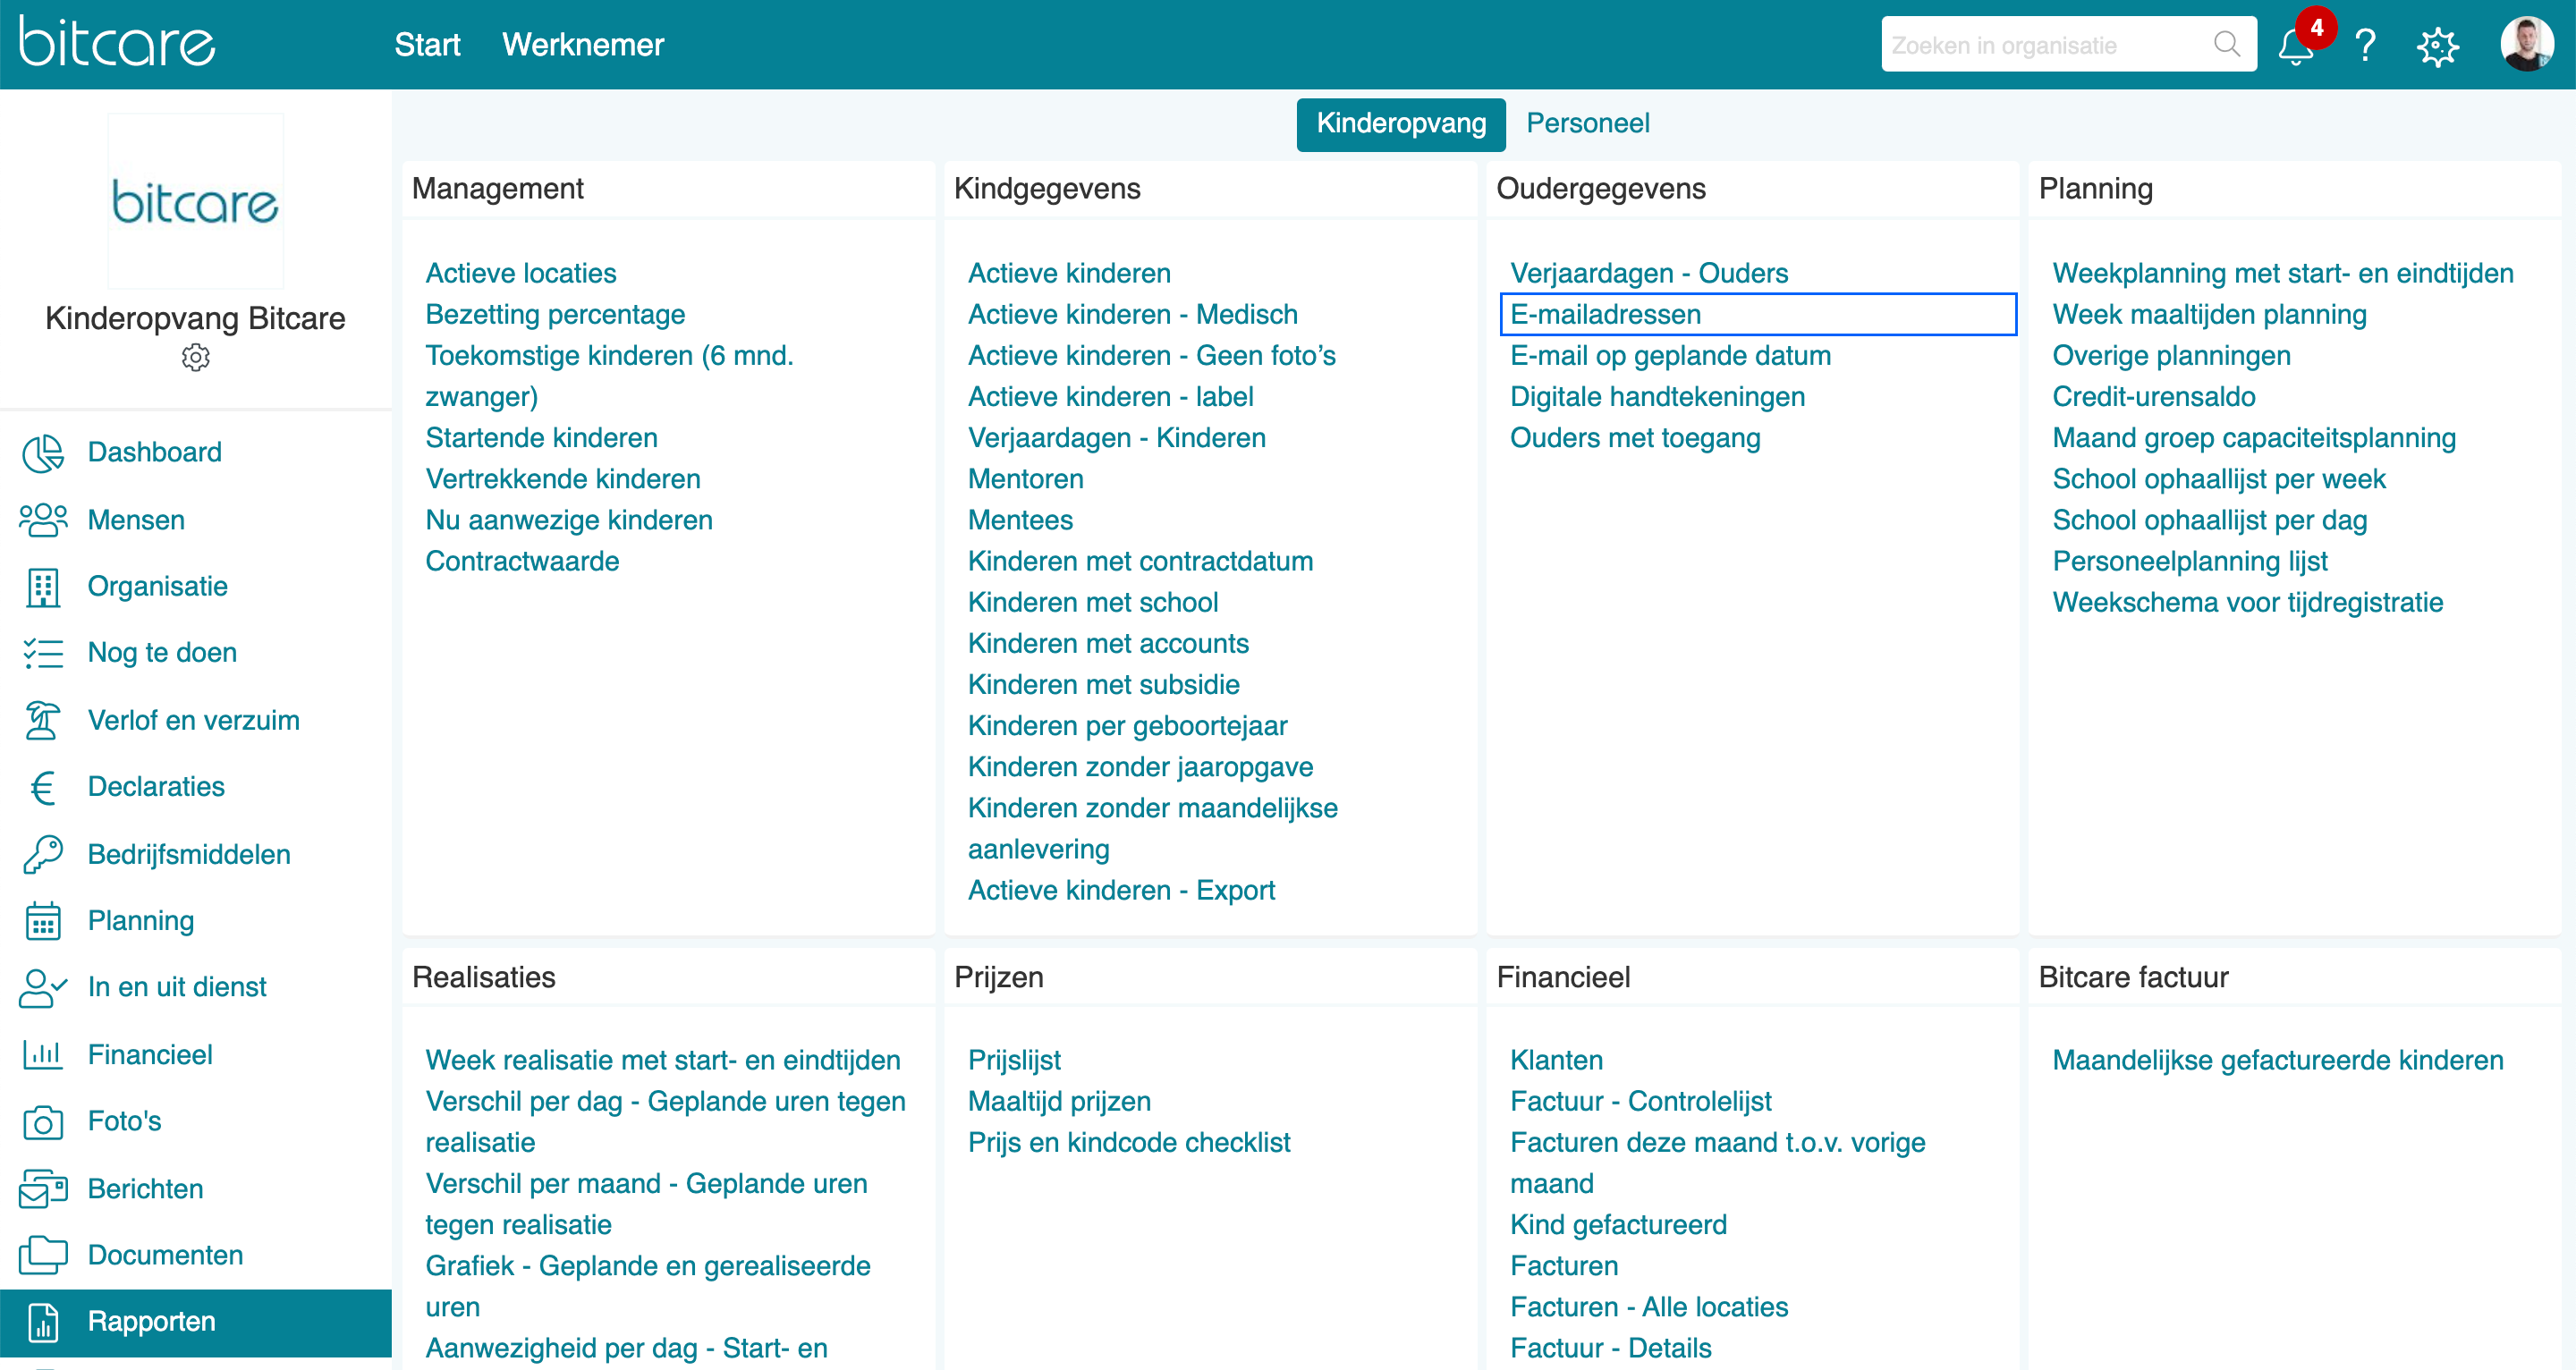
Task: Open Verjaardagen - Ouders report
Action: [x=1649, y=273]
